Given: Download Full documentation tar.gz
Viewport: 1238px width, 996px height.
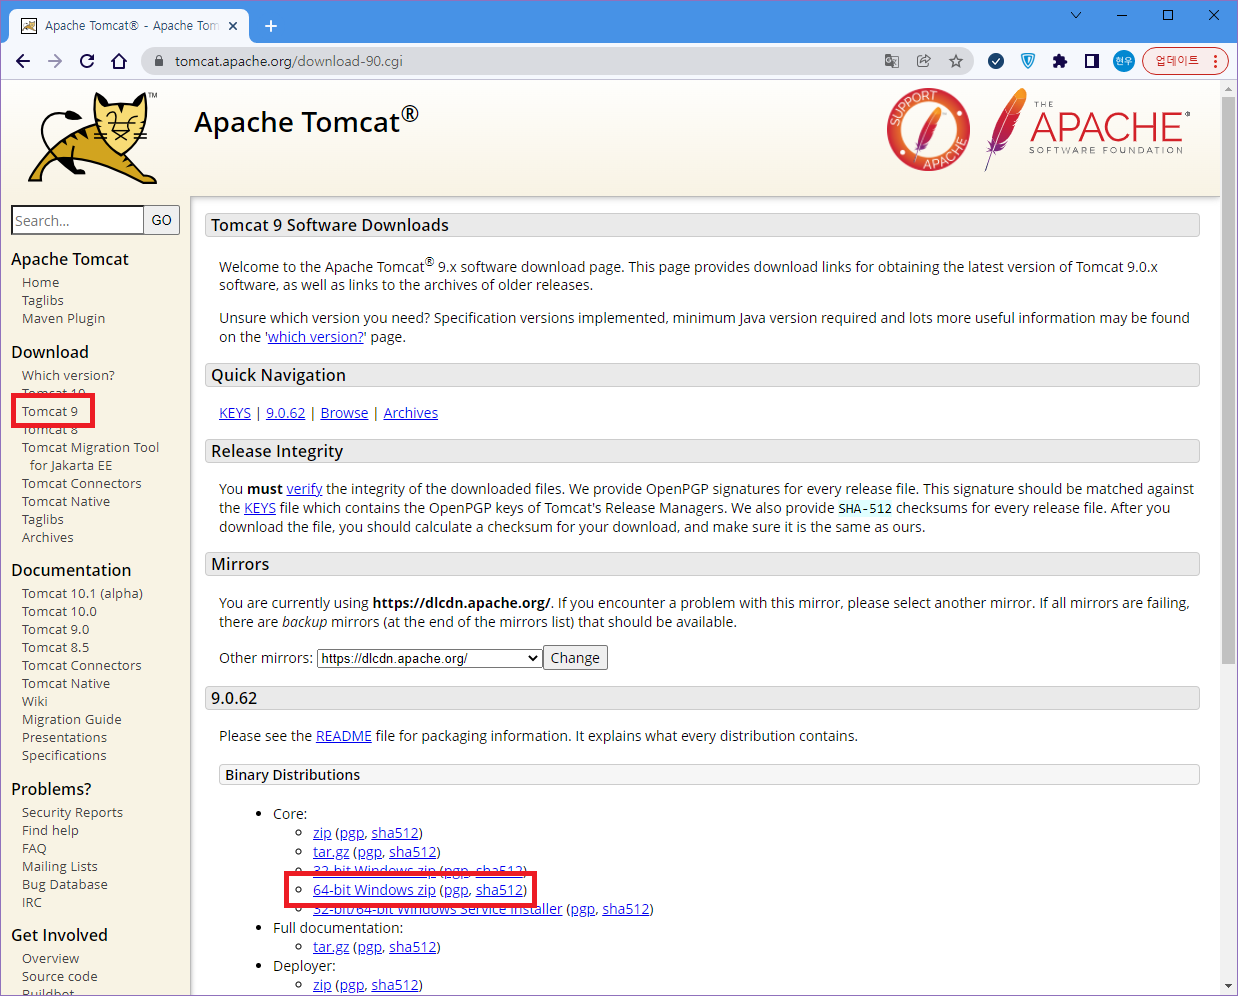Looking at the screenshot, I should [331, 947].
